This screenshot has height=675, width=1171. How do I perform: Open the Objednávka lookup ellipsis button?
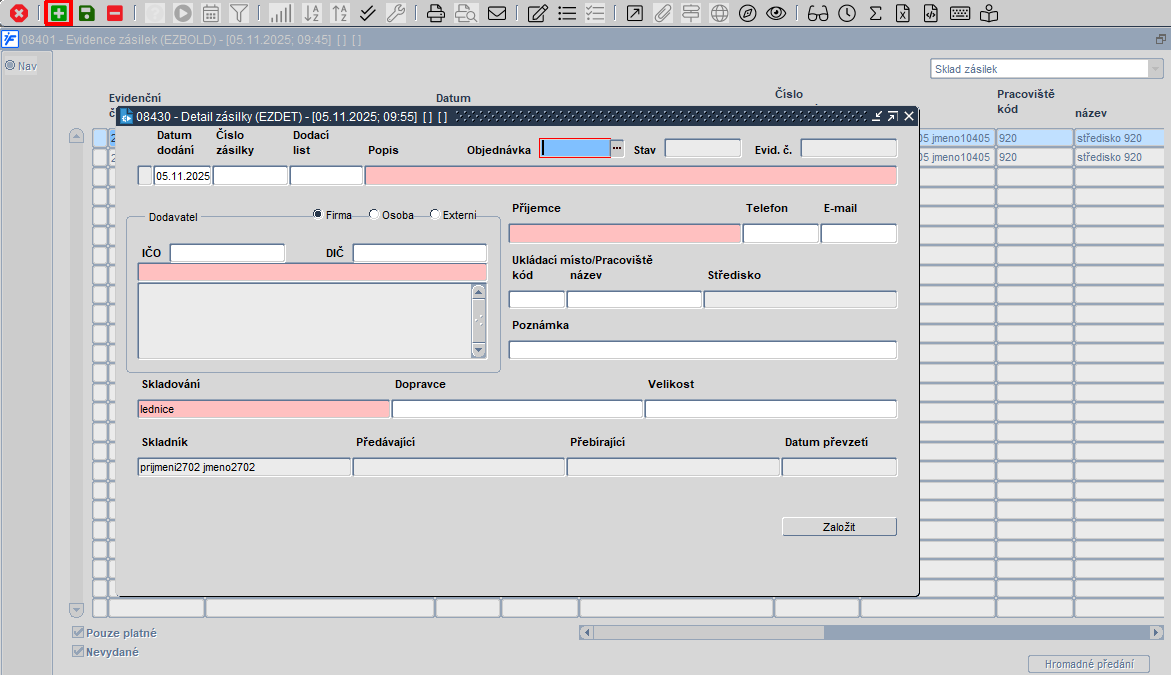tap(617, 148)
